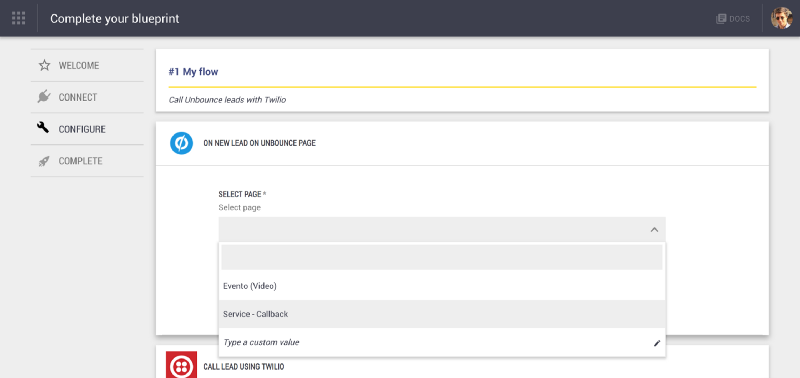This screenshot has height=378, width=800.
Task: Click the dropdown search input field
Action: (442, 257)
